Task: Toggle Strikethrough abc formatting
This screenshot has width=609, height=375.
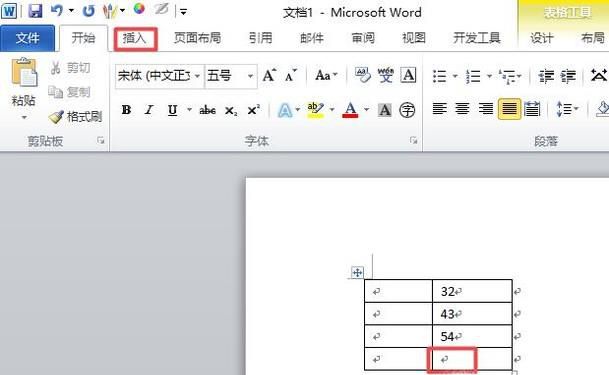Action: pyautogui.click(x=207, y=110)
